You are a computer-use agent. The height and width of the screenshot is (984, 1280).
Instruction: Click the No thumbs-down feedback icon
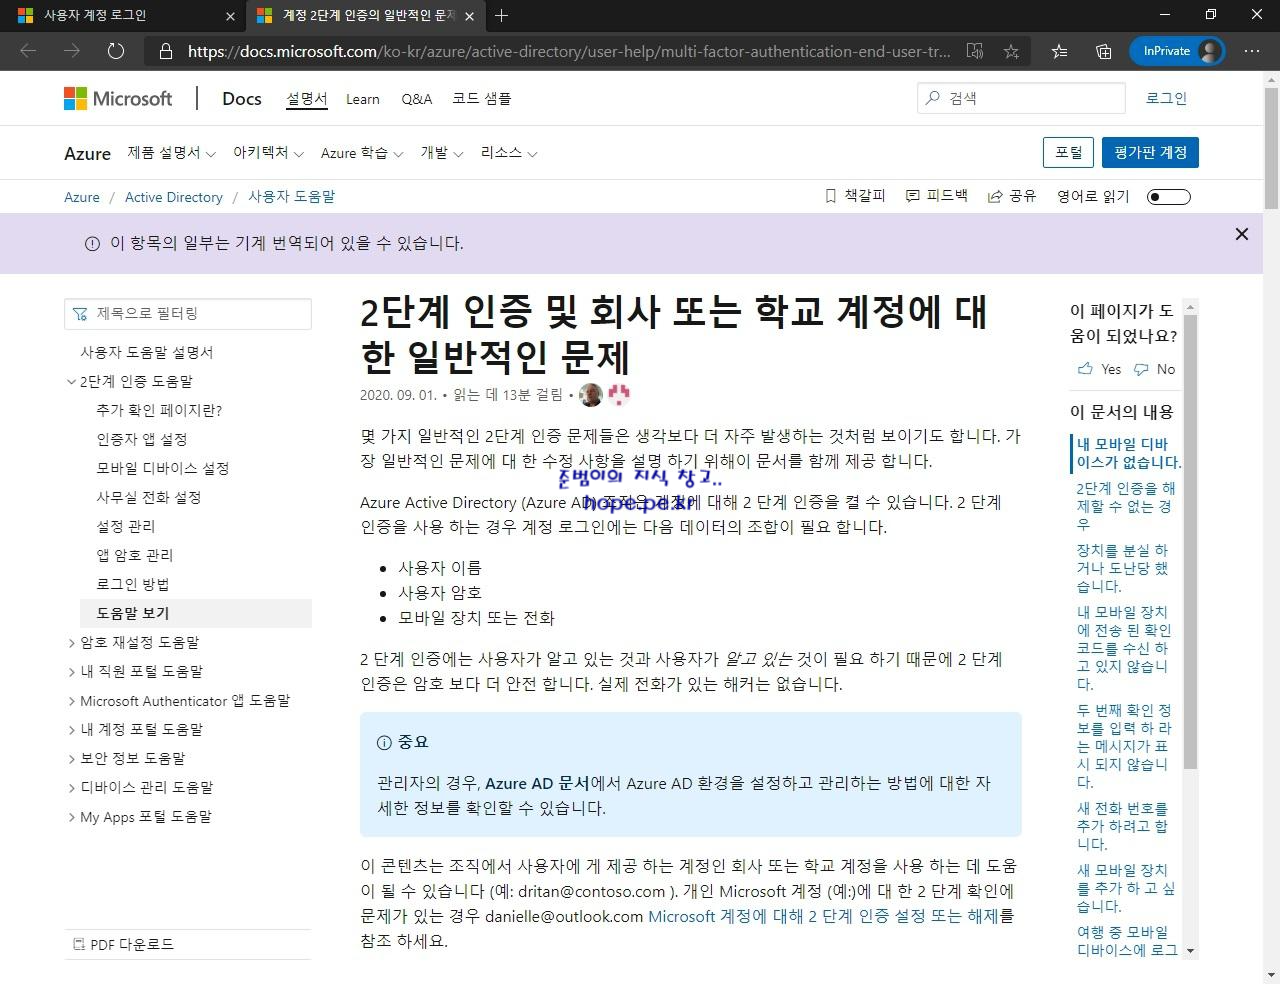point(1141,369)
